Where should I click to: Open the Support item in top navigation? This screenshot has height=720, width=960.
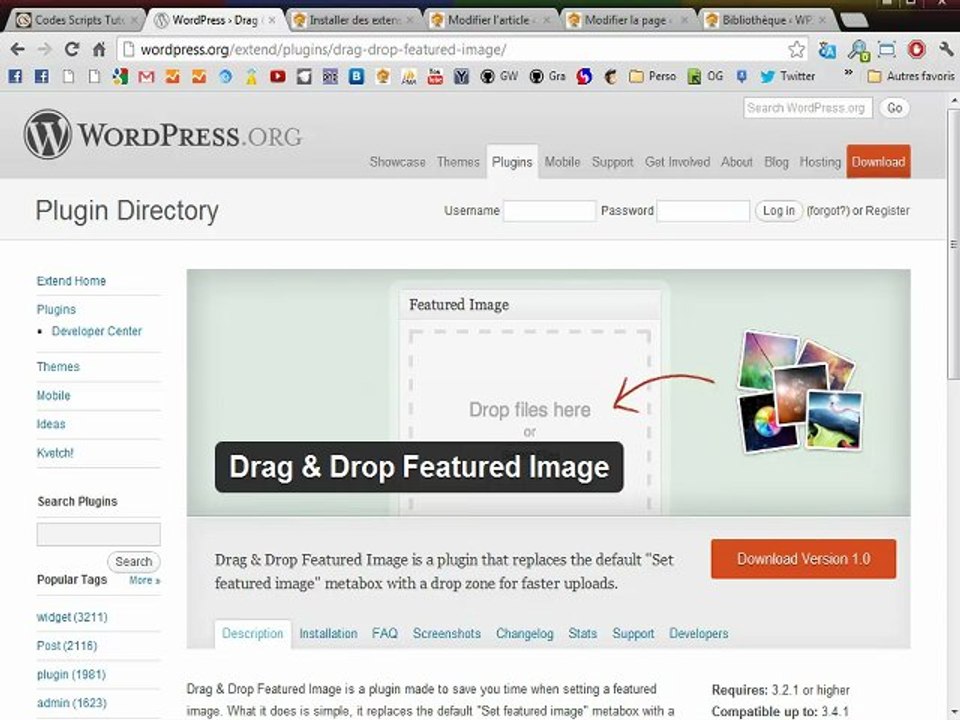(x=612, y=162)
